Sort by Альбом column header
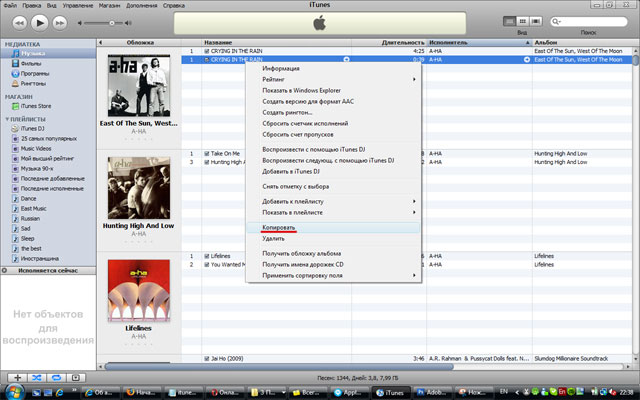The image size is (640, 400). pos(582,42)
